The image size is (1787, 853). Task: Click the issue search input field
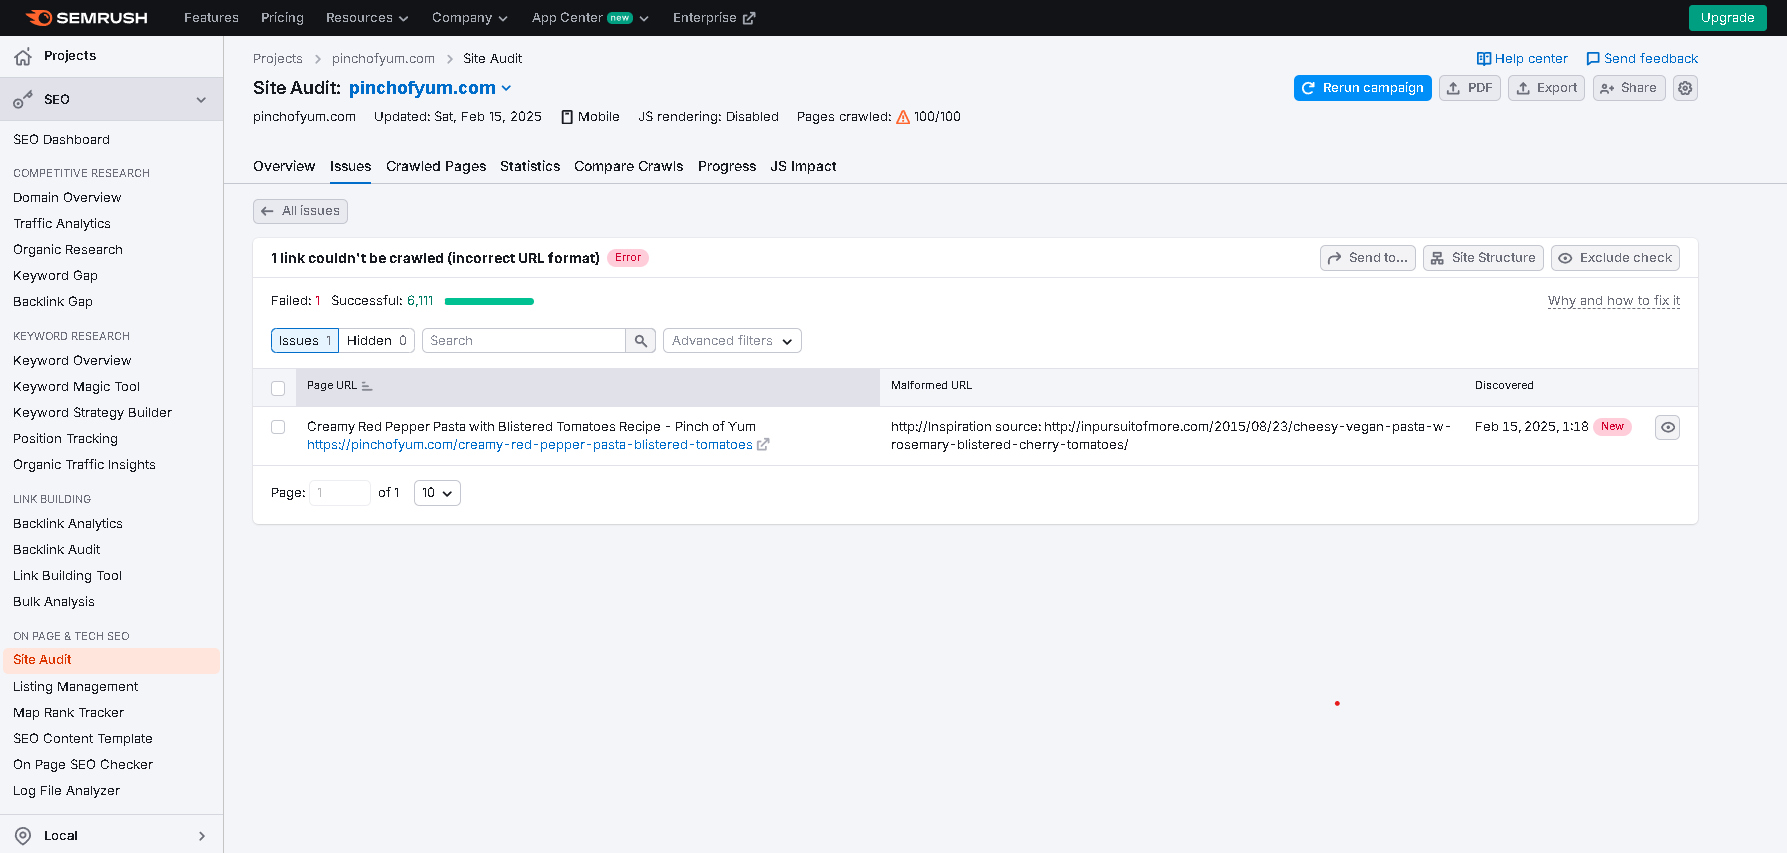(524, 341)
